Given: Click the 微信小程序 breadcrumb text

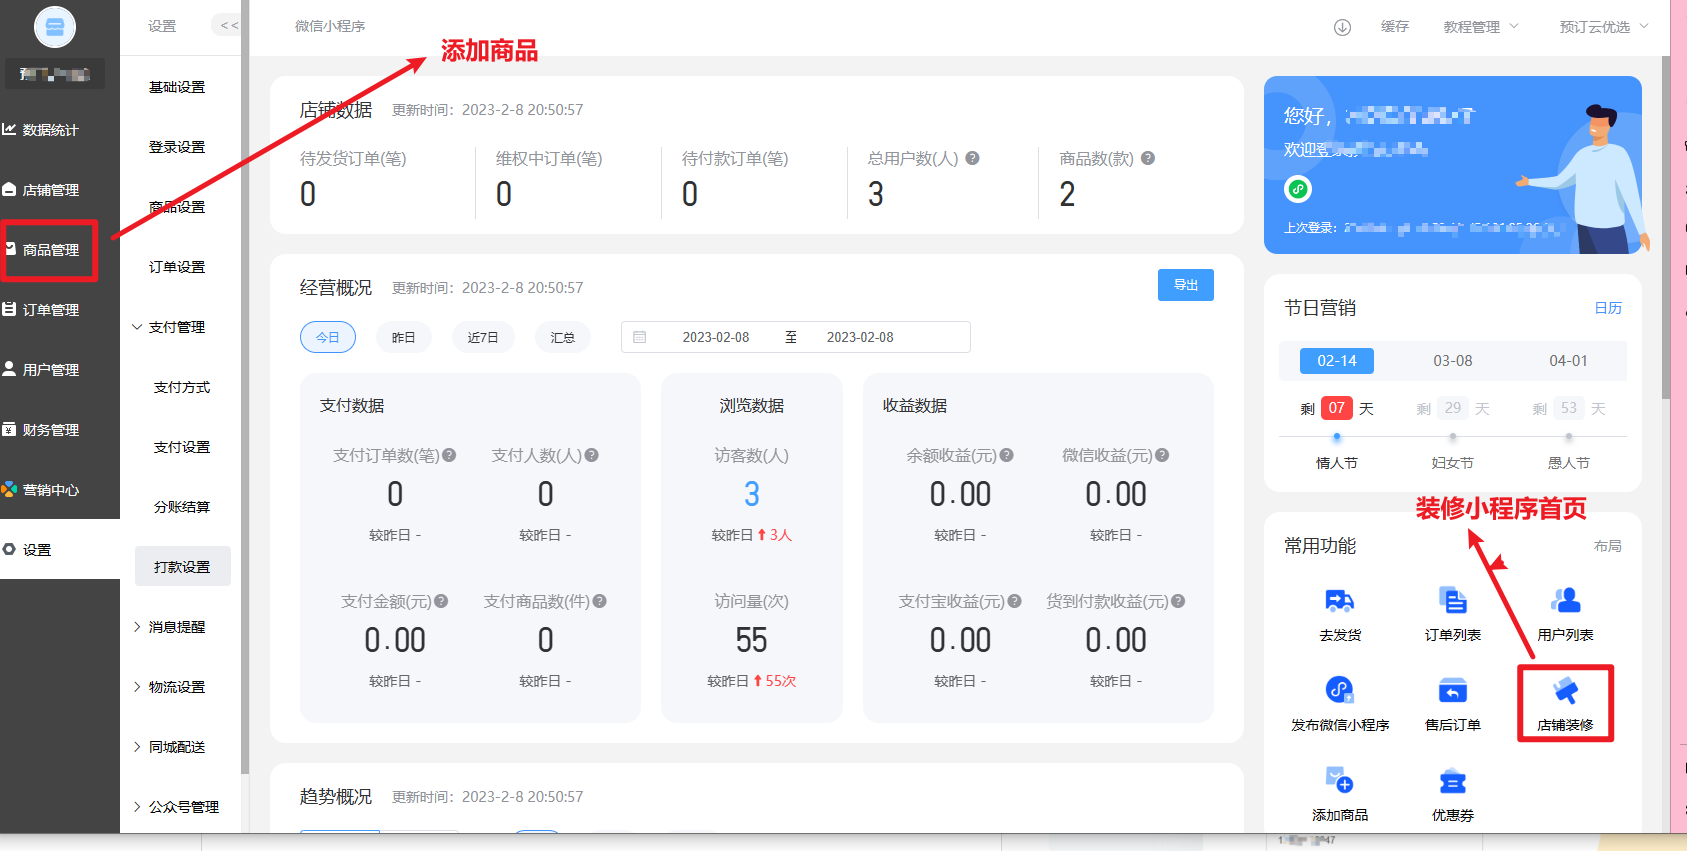Looking at the screenshot, I should click(330, 26).
